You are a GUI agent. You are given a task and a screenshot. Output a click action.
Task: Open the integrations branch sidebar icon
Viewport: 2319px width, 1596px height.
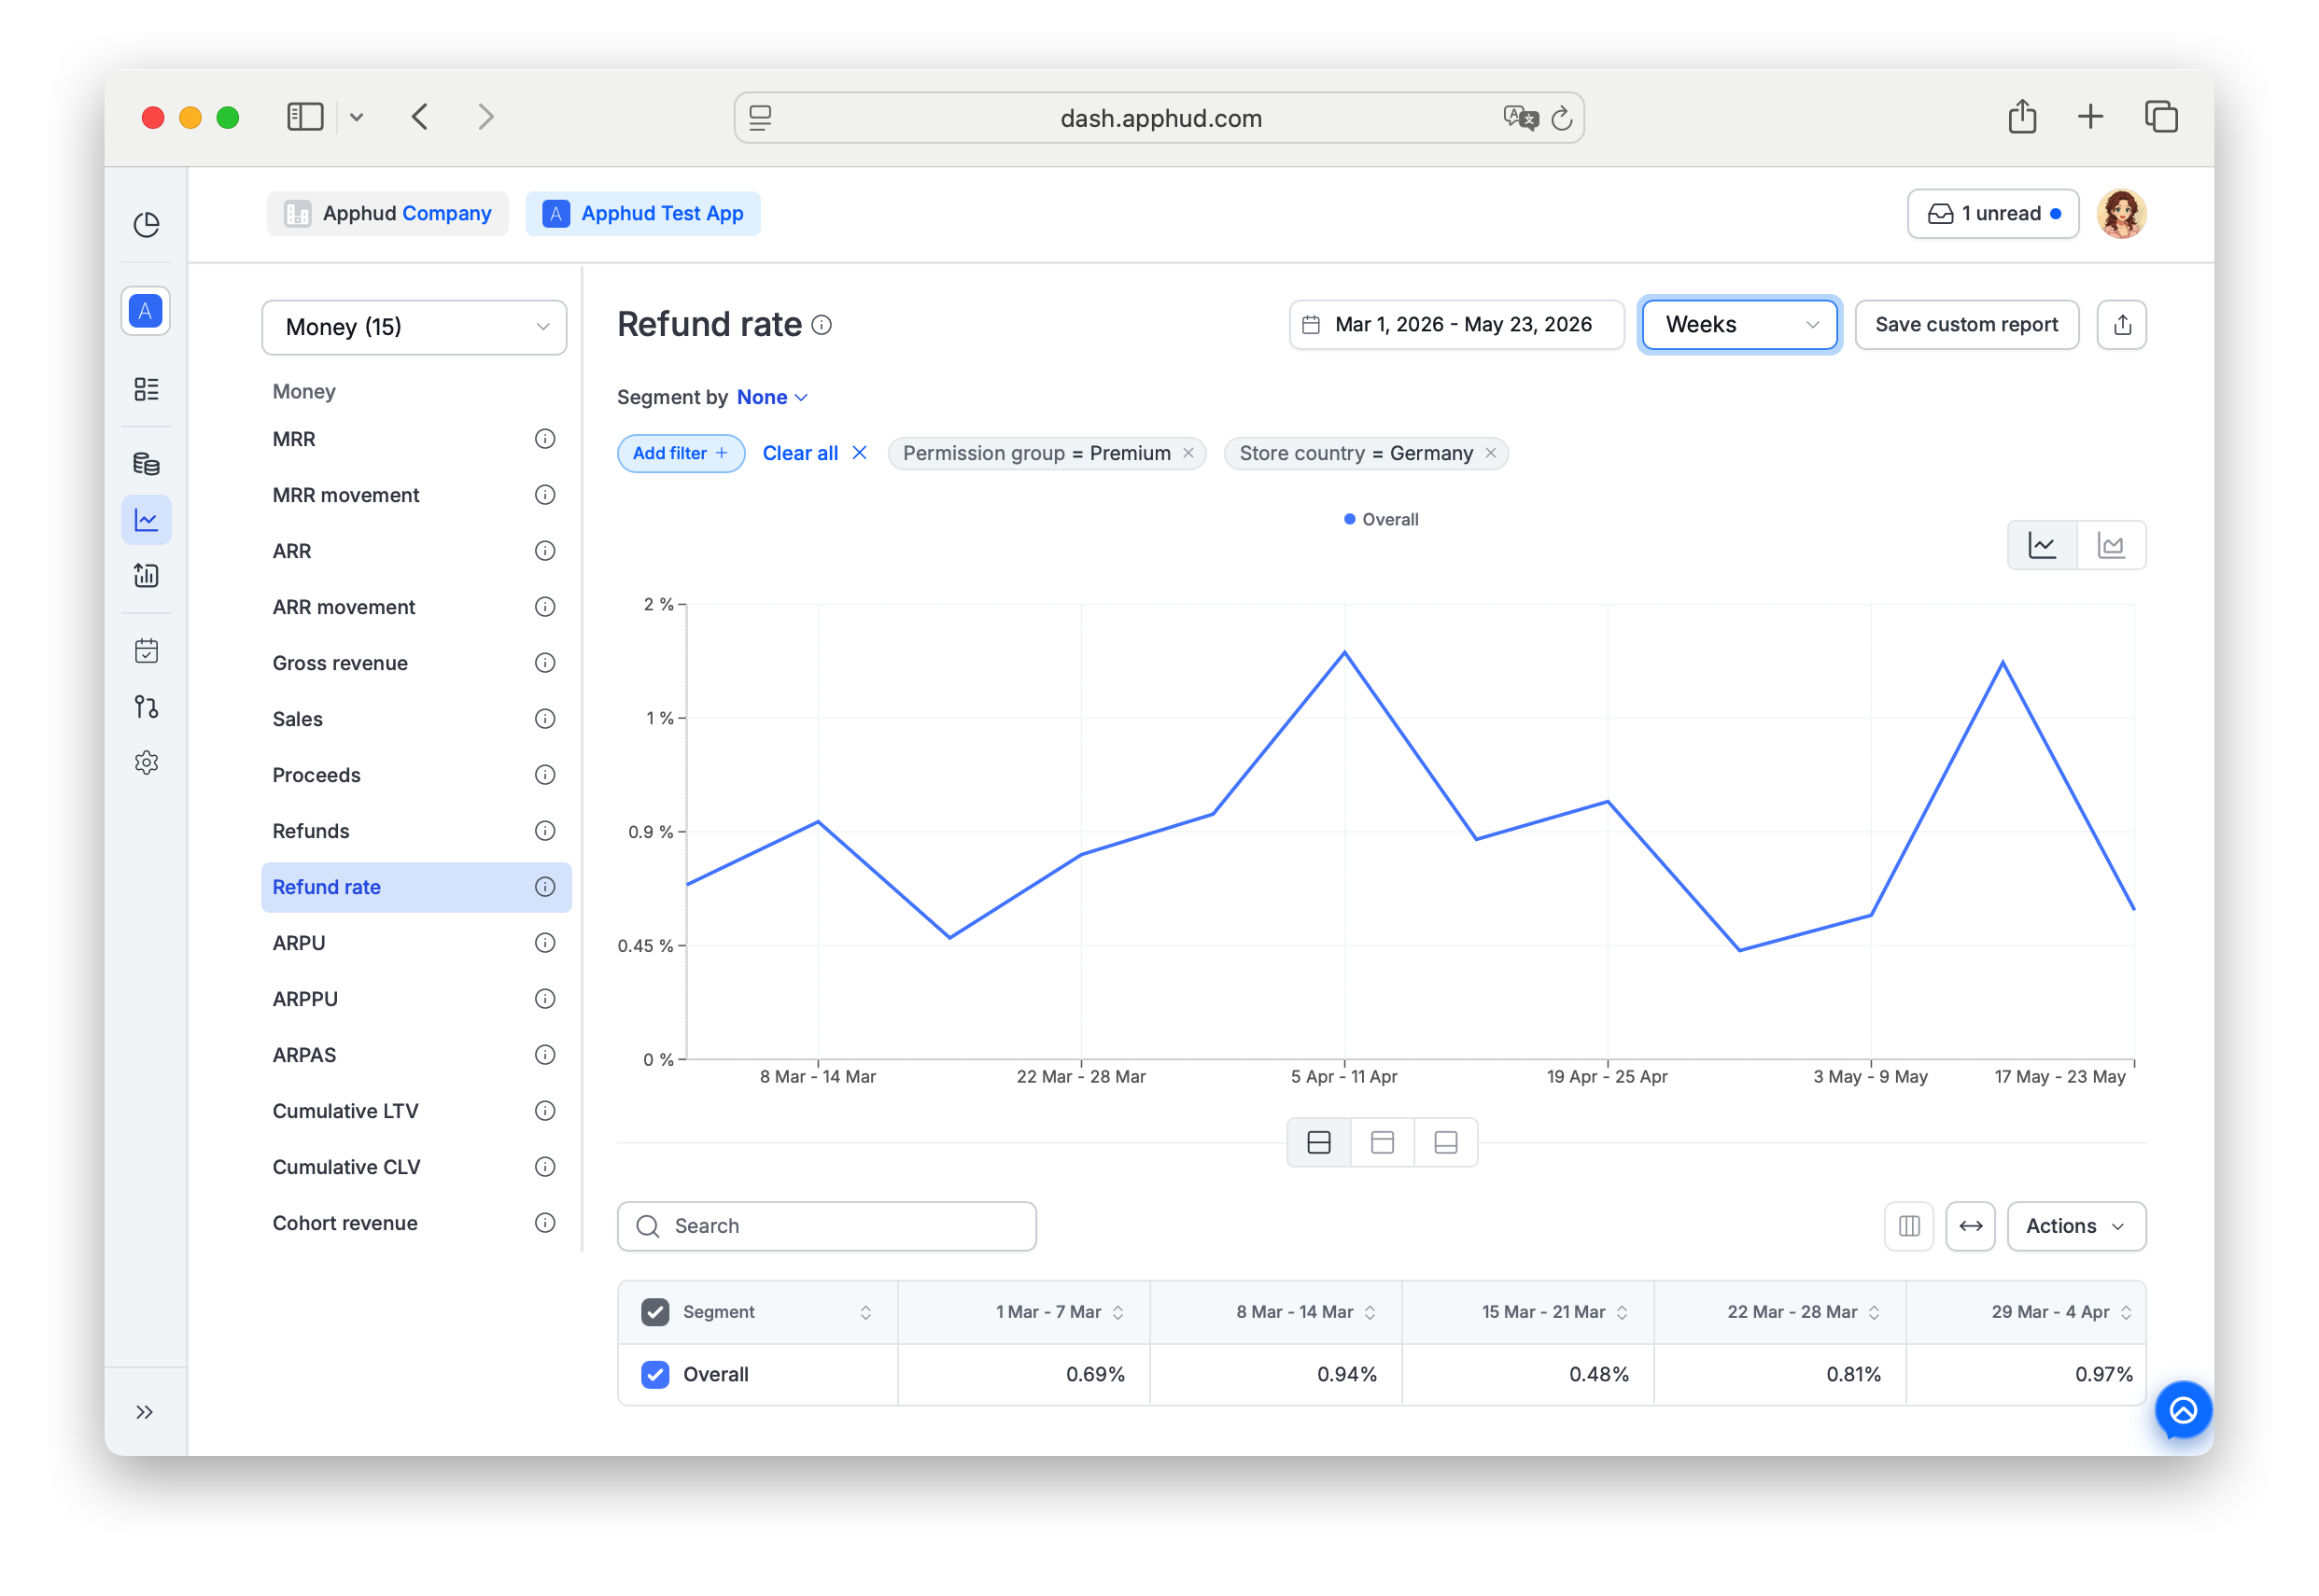pos(146,708)
